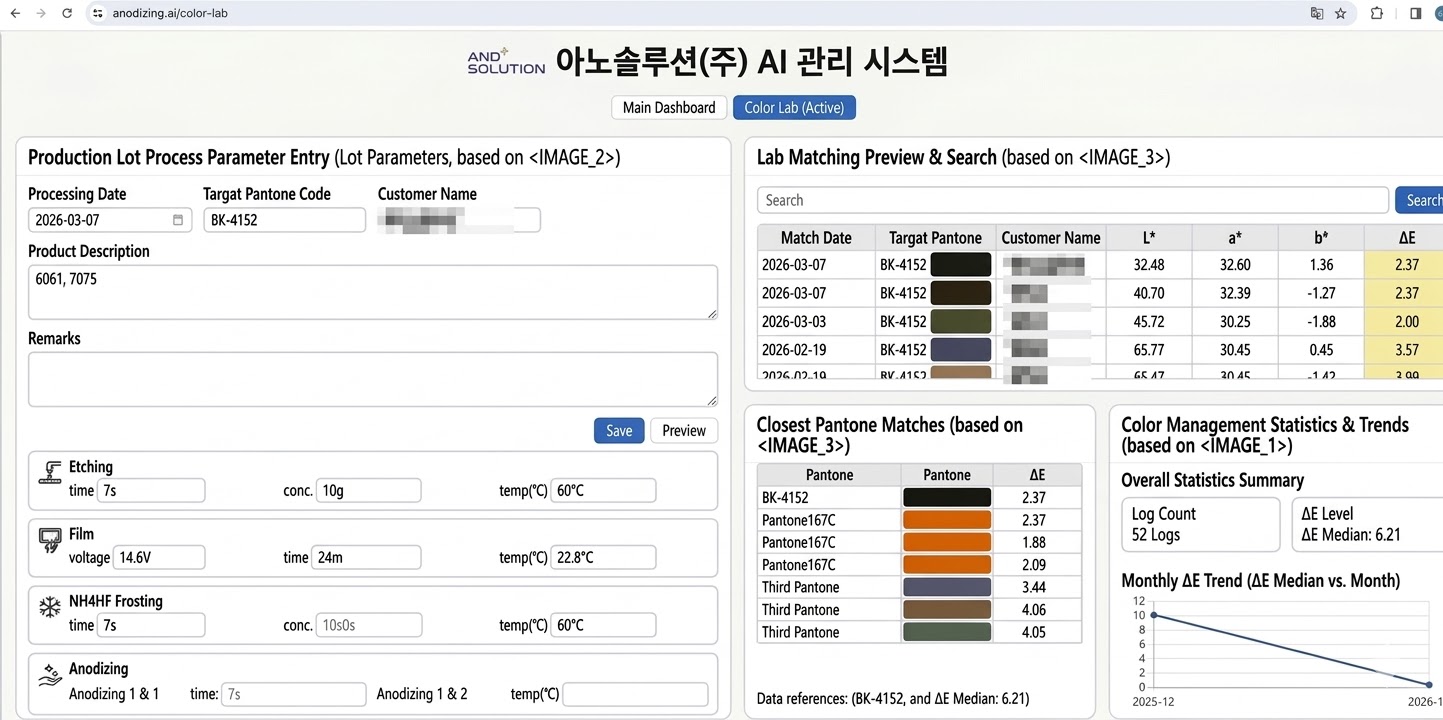Click the Film voltage field
Image resolution: width=1443 pixels, height=720 pixels.
tap(158, 558)
